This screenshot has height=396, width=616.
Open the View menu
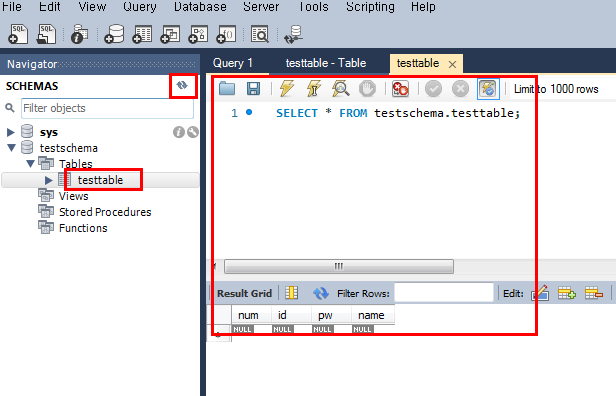[x=92, y=7]
